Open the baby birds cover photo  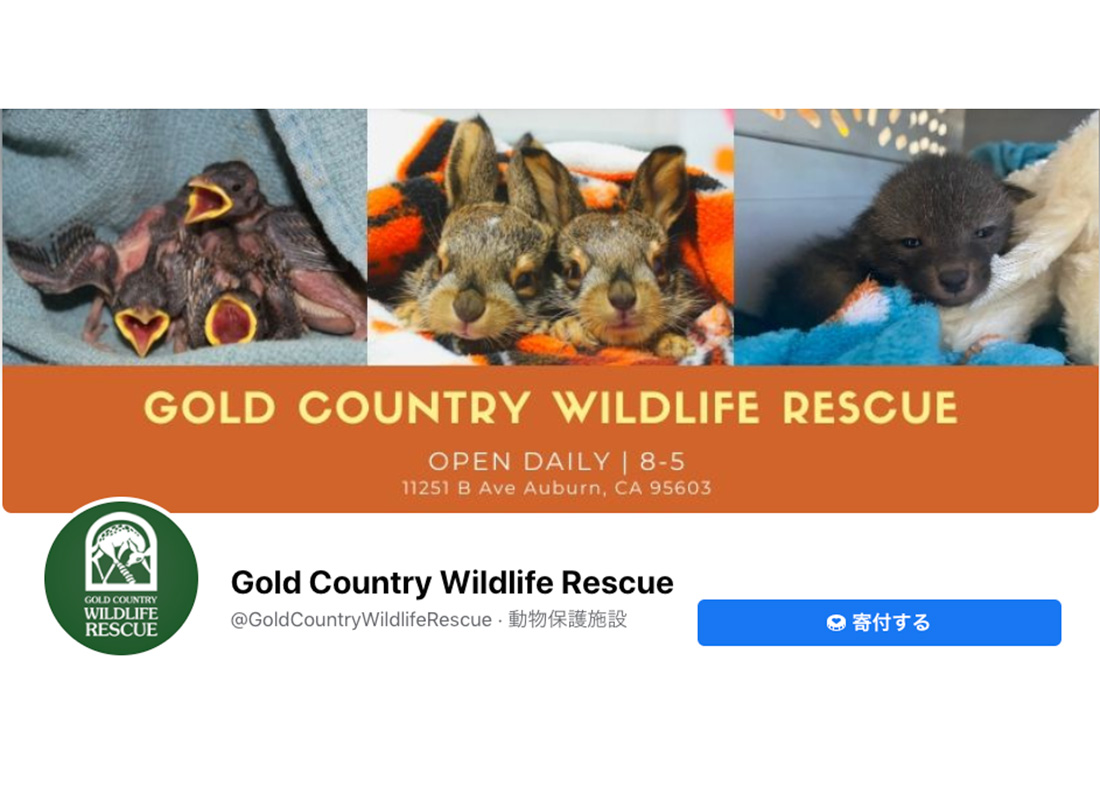[185, 237]
